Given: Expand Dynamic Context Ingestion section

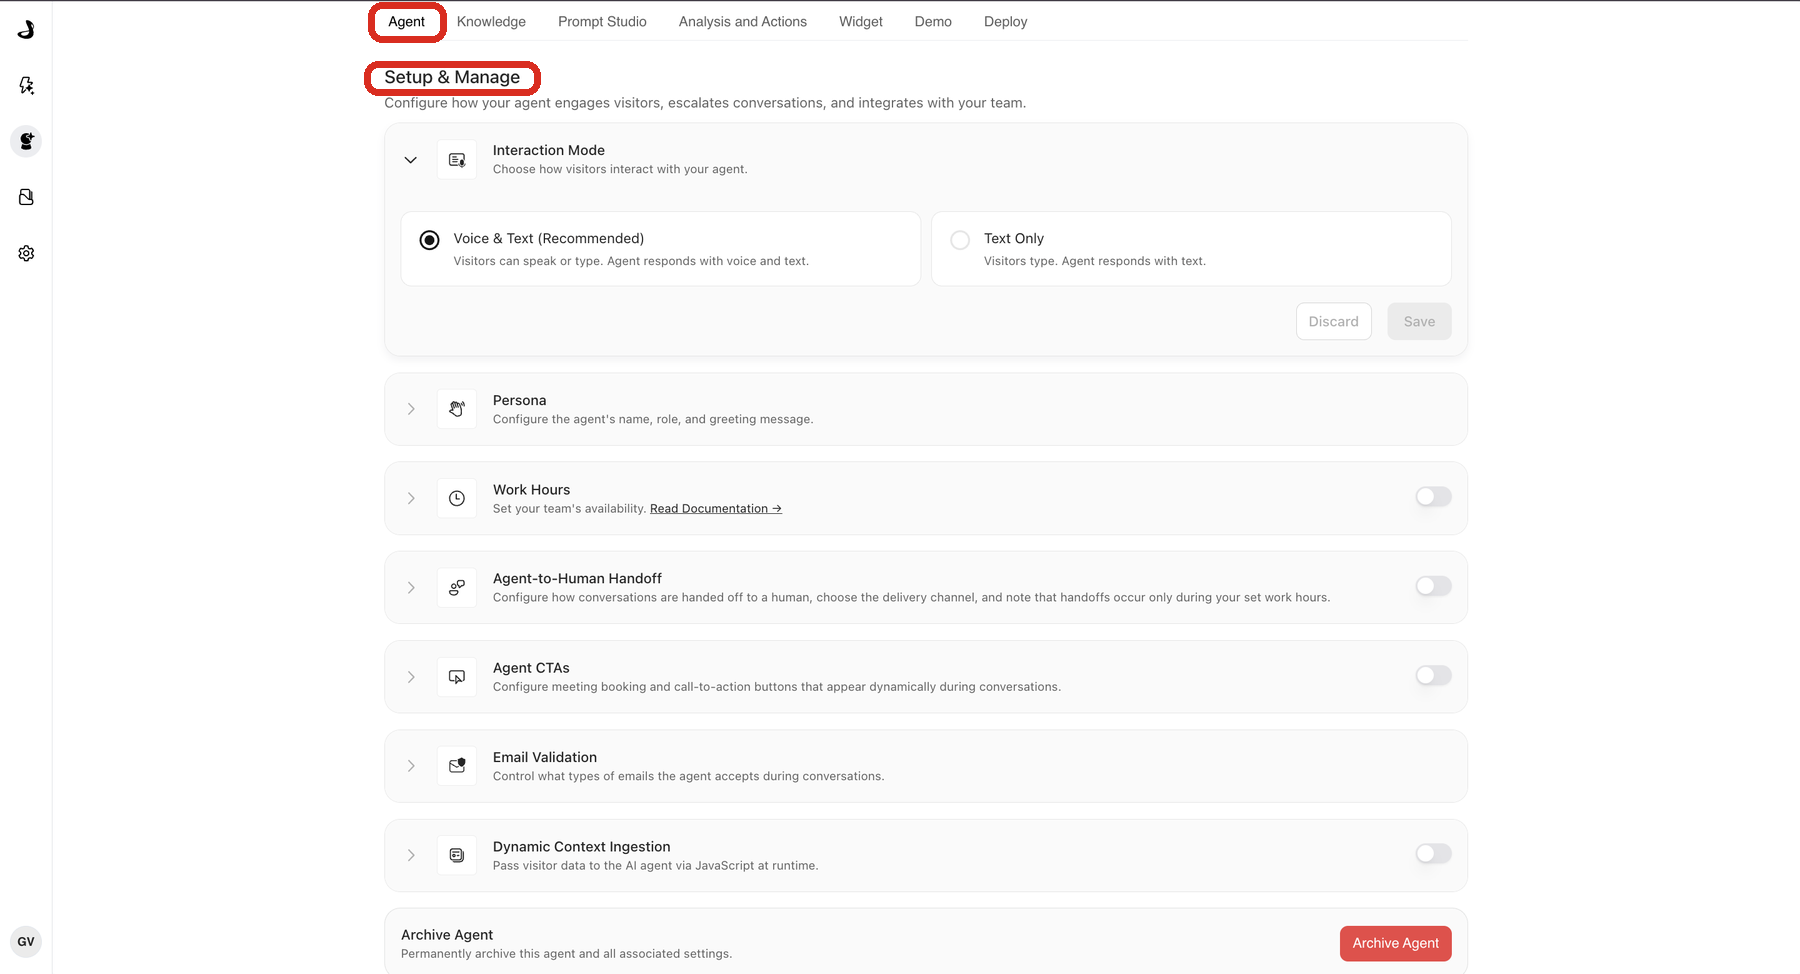Looking at the screenshot, I should coord(411,855).
